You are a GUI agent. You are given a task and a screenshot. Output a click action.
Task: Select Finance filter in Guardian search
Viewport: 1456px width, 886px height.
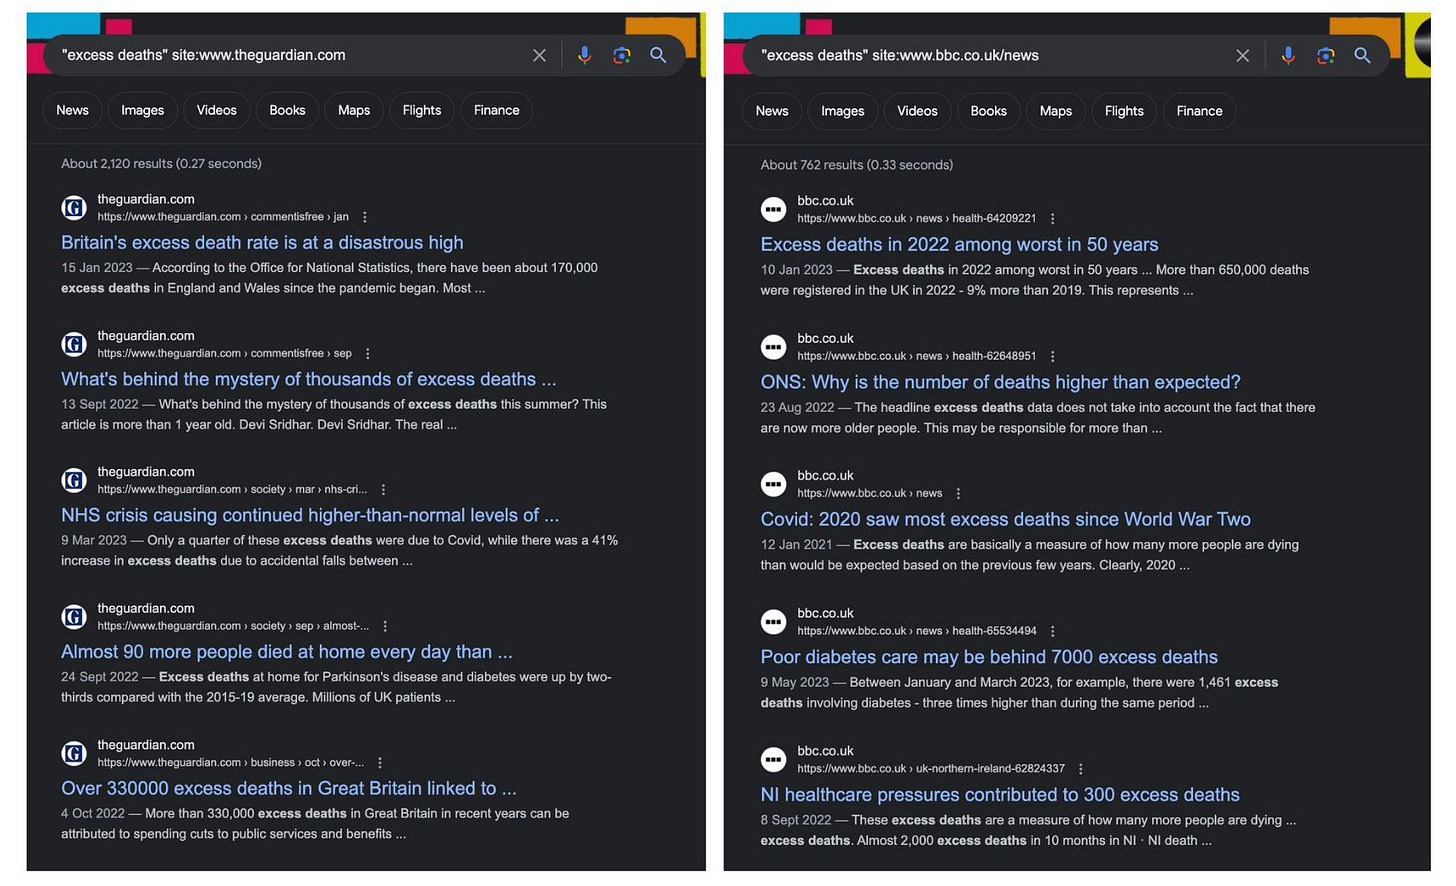click(x=496, y=110)
